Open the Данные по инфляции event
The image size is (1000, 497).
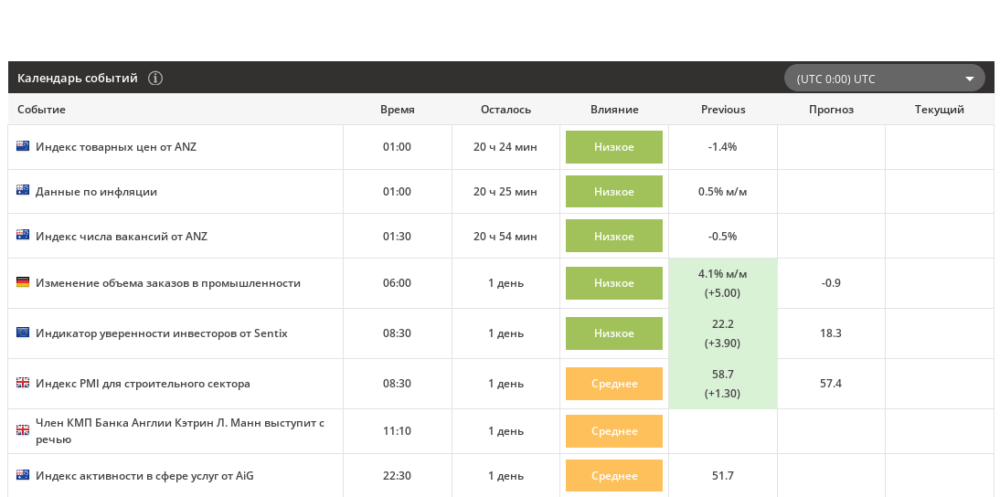click(x=96, y=192)
